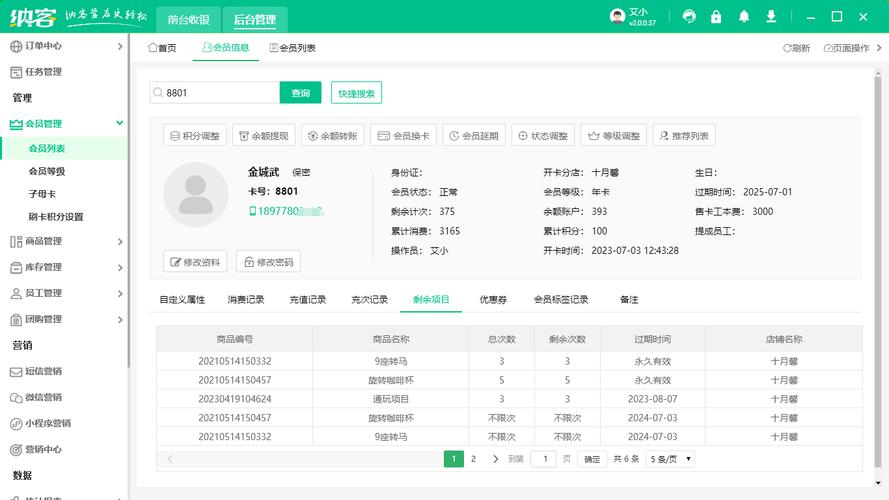The height and width of the screenshot is (500, 889).
Task: Select 会员信息 page tab
Action: (x=226, y=48)
